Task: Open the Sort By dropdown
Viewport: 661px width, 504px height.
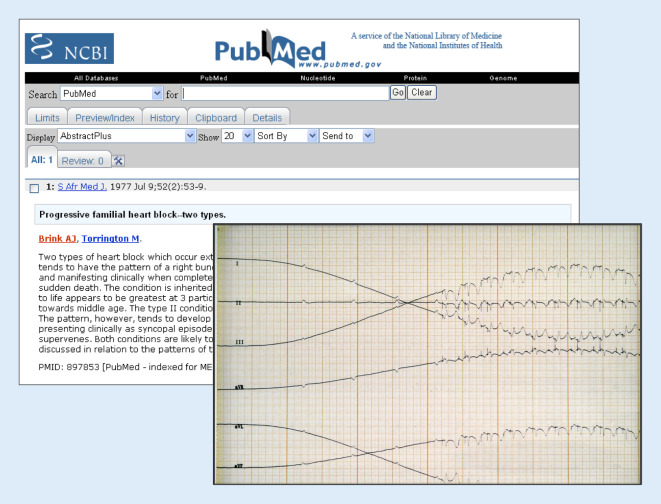Action: (286, 136)
